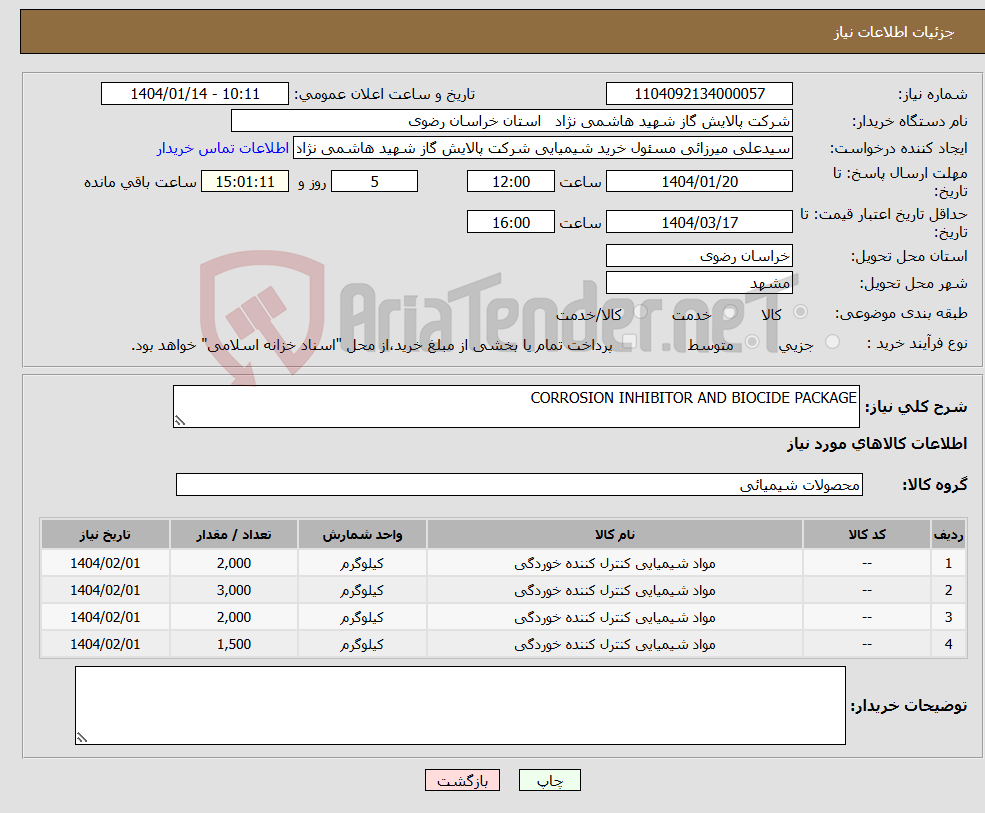Click the delivery city field مشهد
985x813 pixels.
pyautogui.click(x=699, y=283)
